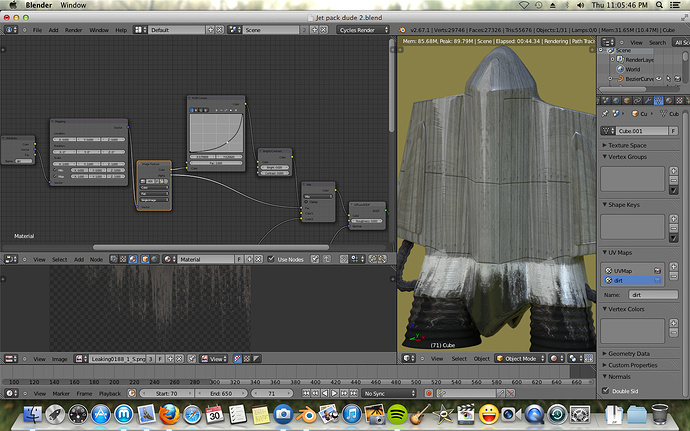Pin the image in the UV editor header
Screen dimensions: 690x431
(x=192, y=359)
